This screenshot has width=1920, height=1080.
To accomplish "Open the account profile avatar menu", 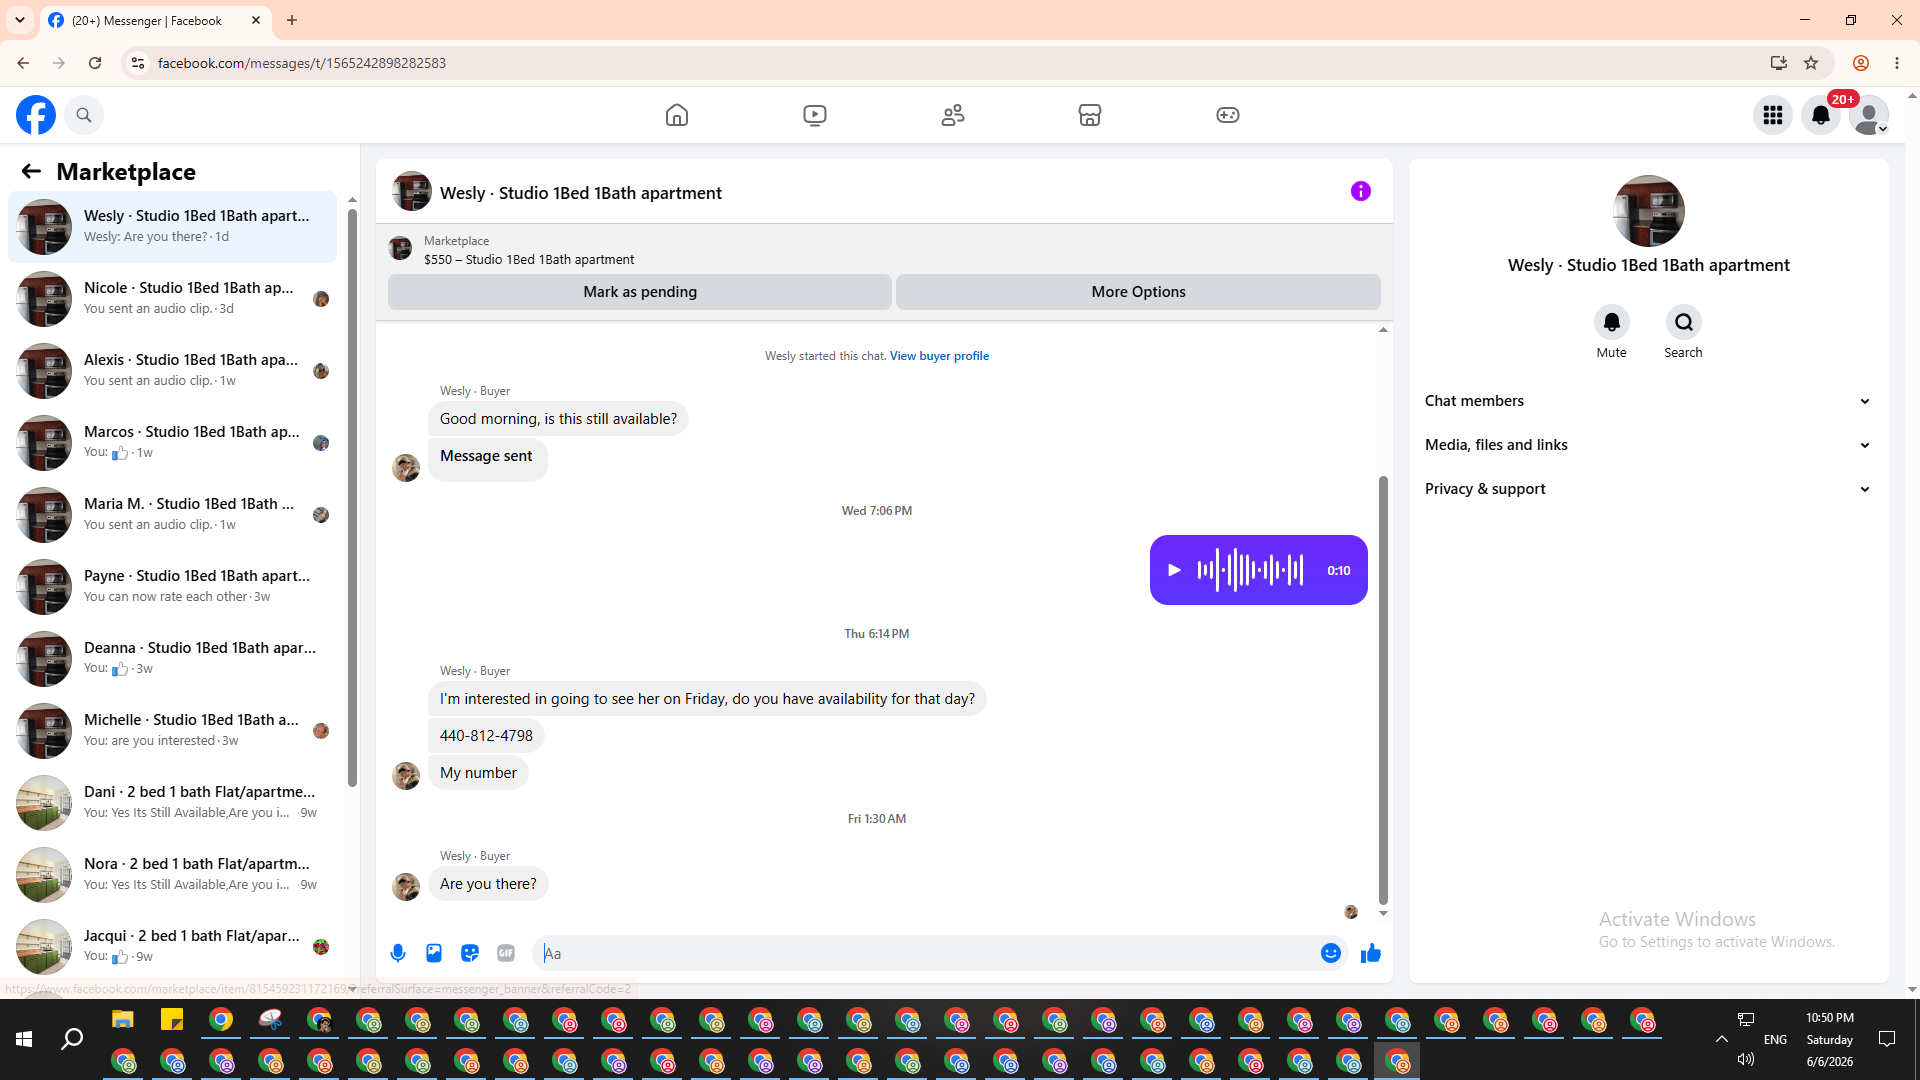I will (x=1869, y=115).
